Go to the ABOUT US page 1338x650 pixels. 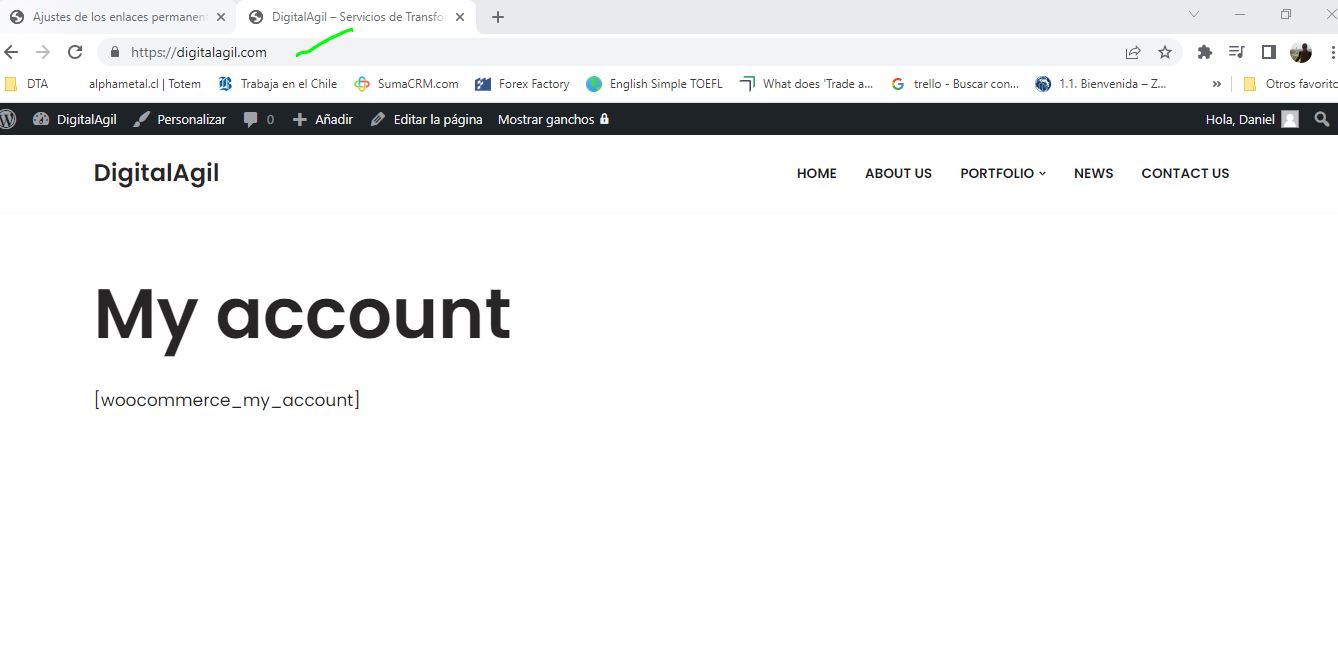point(898,173)
